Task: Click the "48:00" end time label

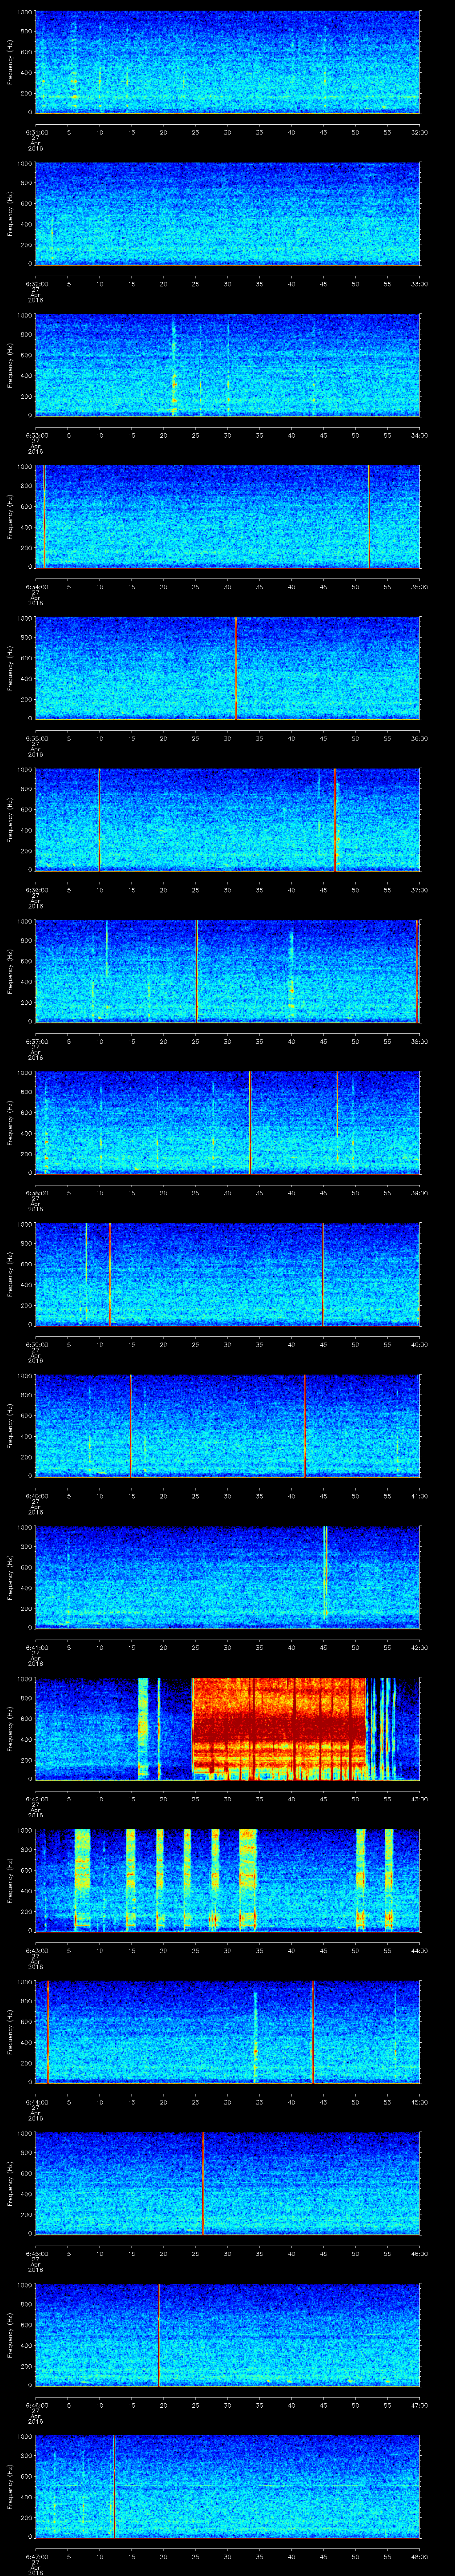Action: [x=419, y=2556]
